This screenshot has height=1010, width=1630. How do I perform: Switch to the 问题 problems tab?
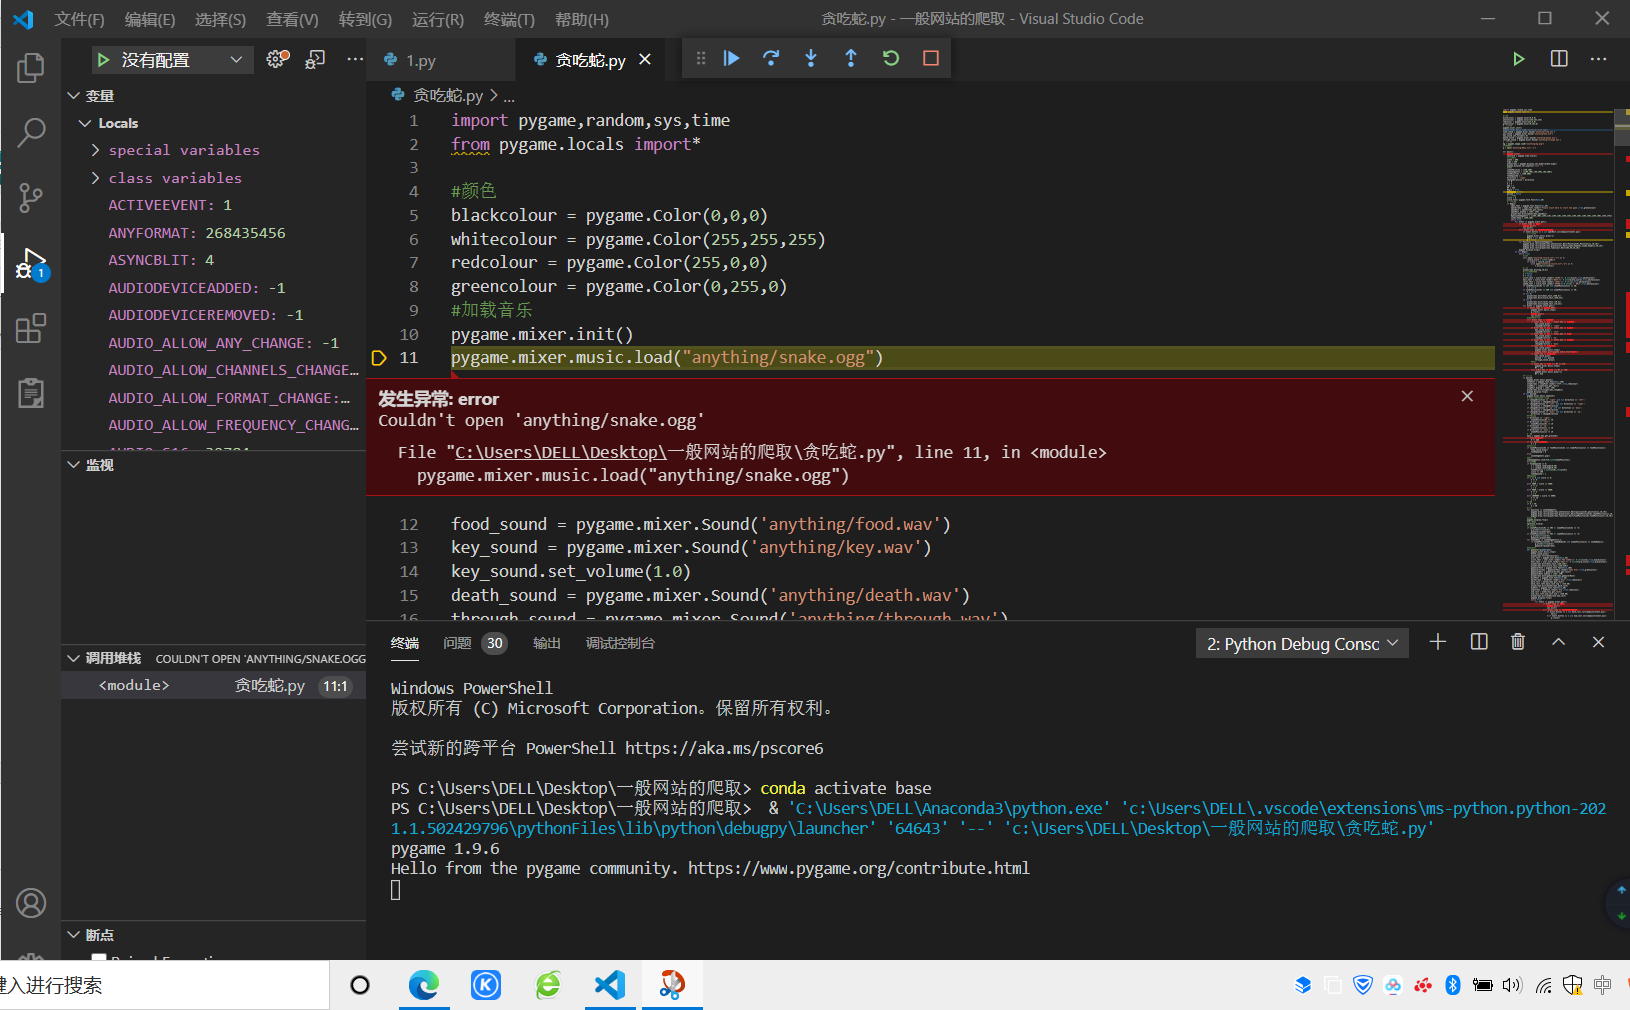(x=457, y=643)
